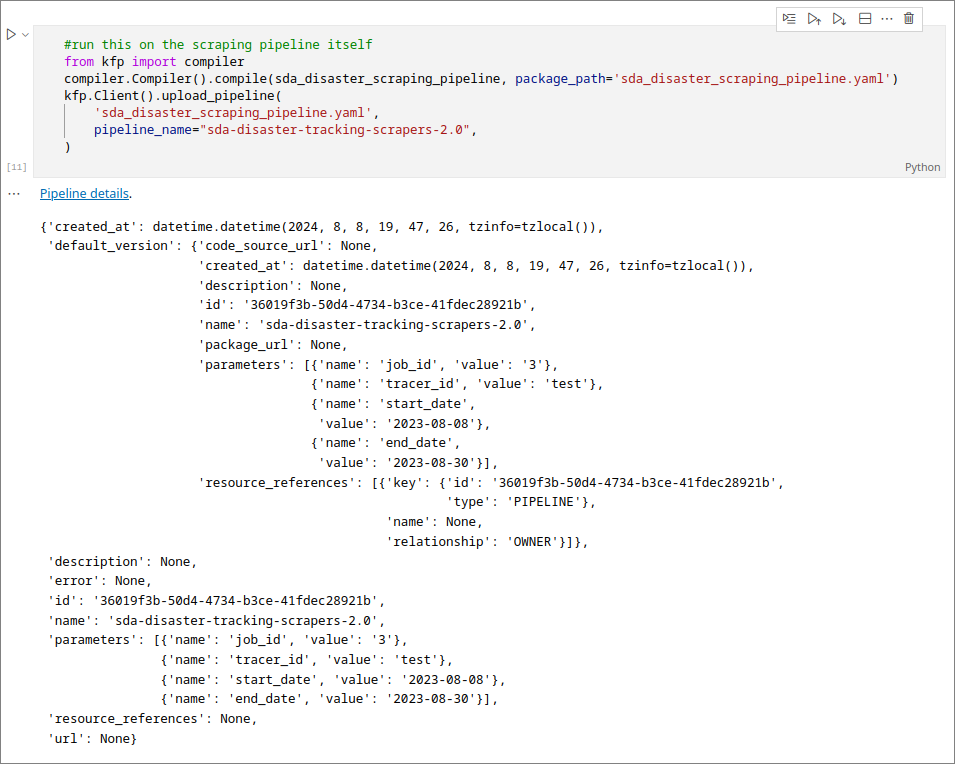Open the run options chevron beside the play button
This screenshot has width=955, height=764.
(x=26, y=35)
